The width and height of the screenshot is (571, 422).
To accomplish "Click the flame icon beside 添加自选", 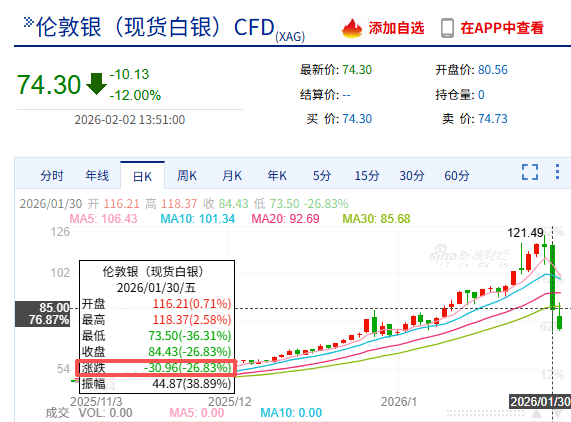I will (352, 28).
